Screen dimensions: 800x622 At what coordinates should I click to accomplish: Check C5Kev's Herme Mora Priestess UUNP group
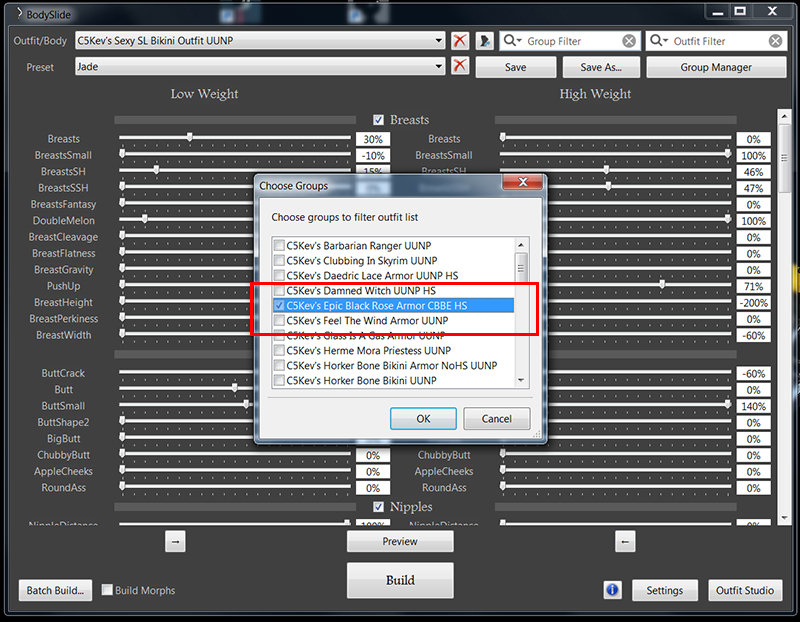click(279, 351)
